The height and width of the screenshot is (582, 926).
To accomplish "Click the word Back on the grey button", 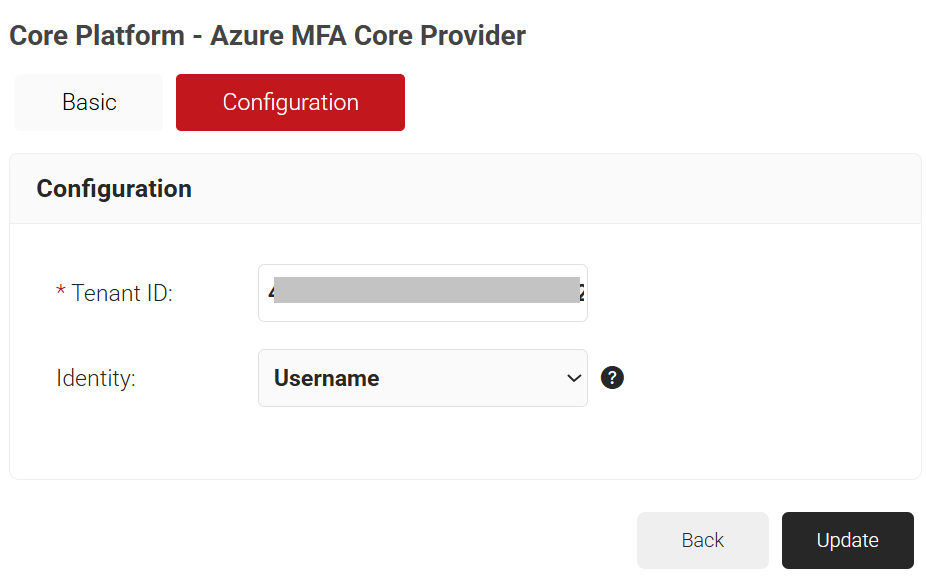I will click(x=702, y=540).
